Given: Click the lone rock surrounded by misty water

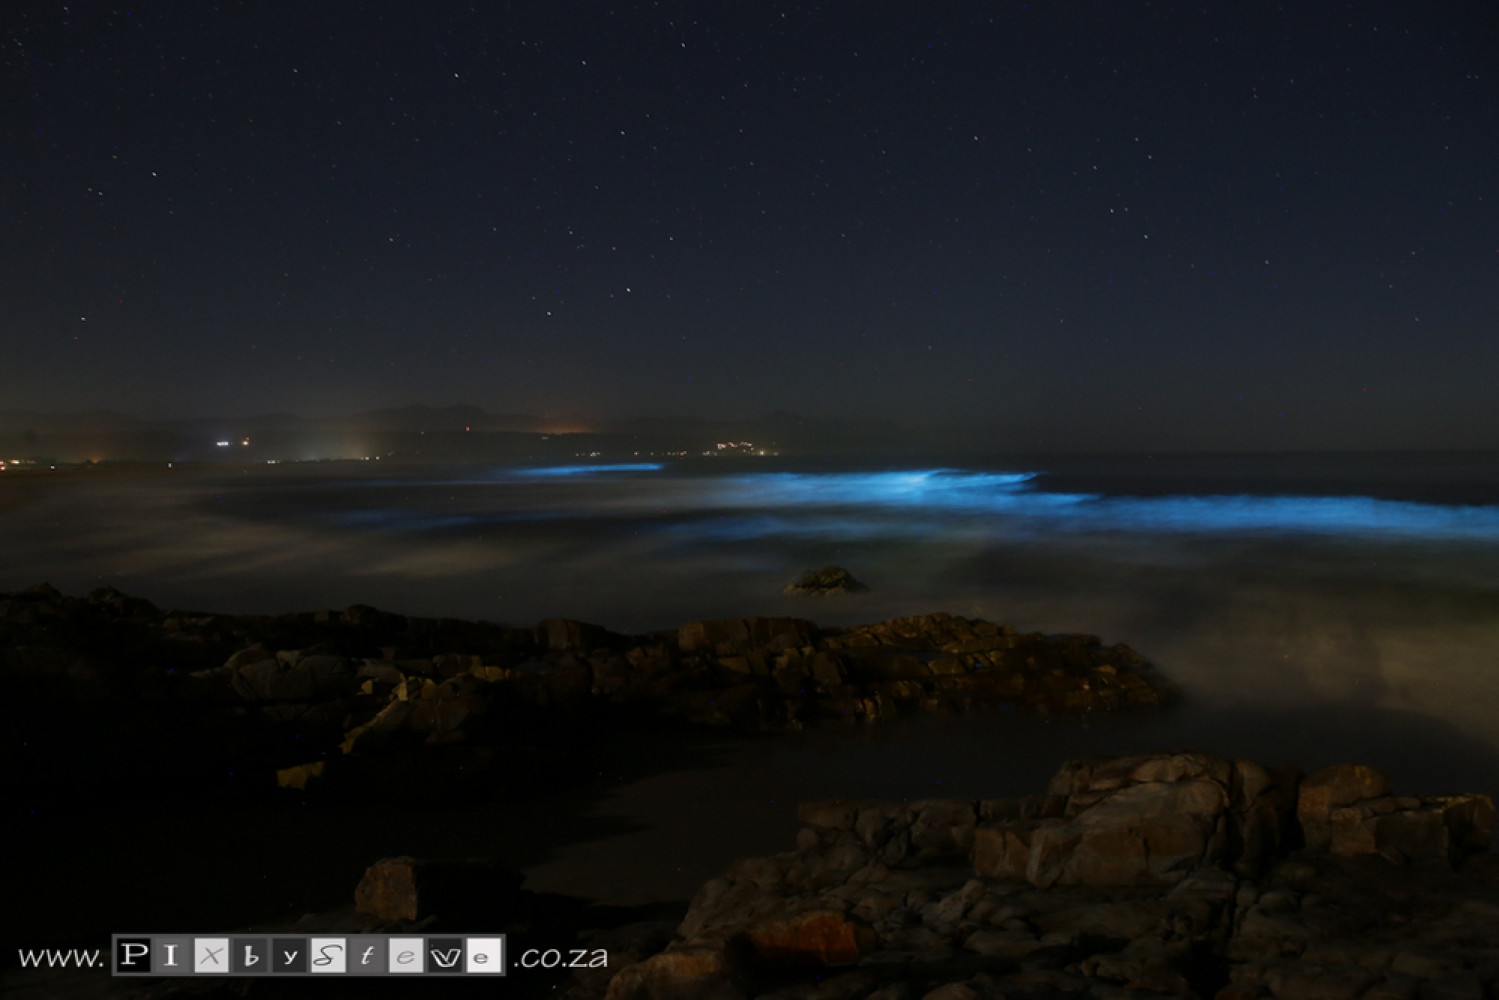Looking at the screenshot, I should [824, 581].
